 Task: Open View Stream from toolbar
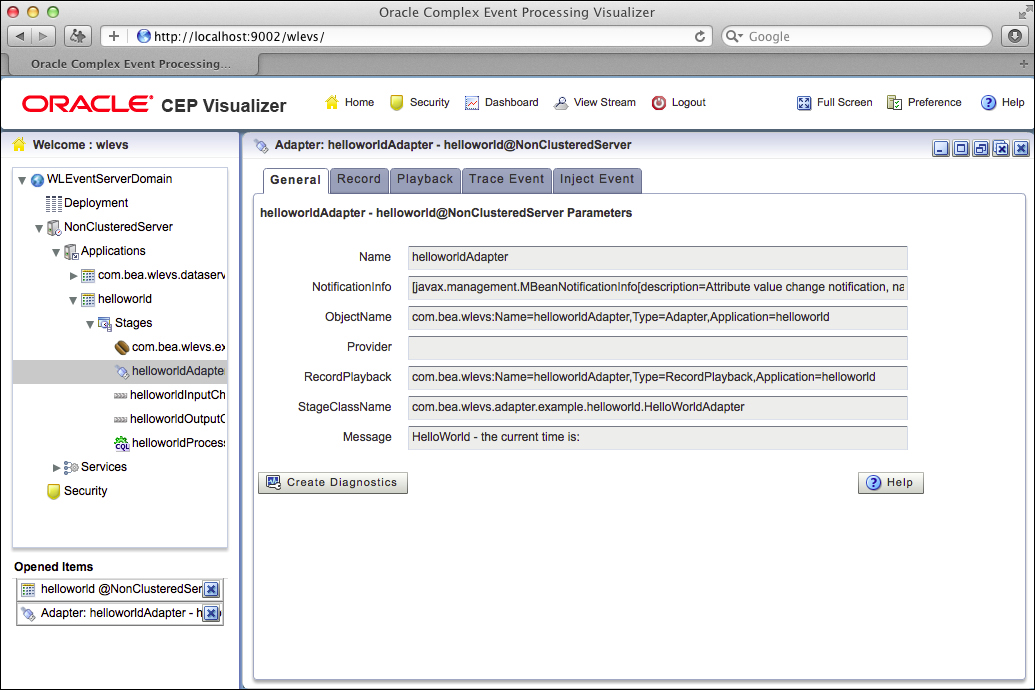pyautogui.click(x=561, y=103)
